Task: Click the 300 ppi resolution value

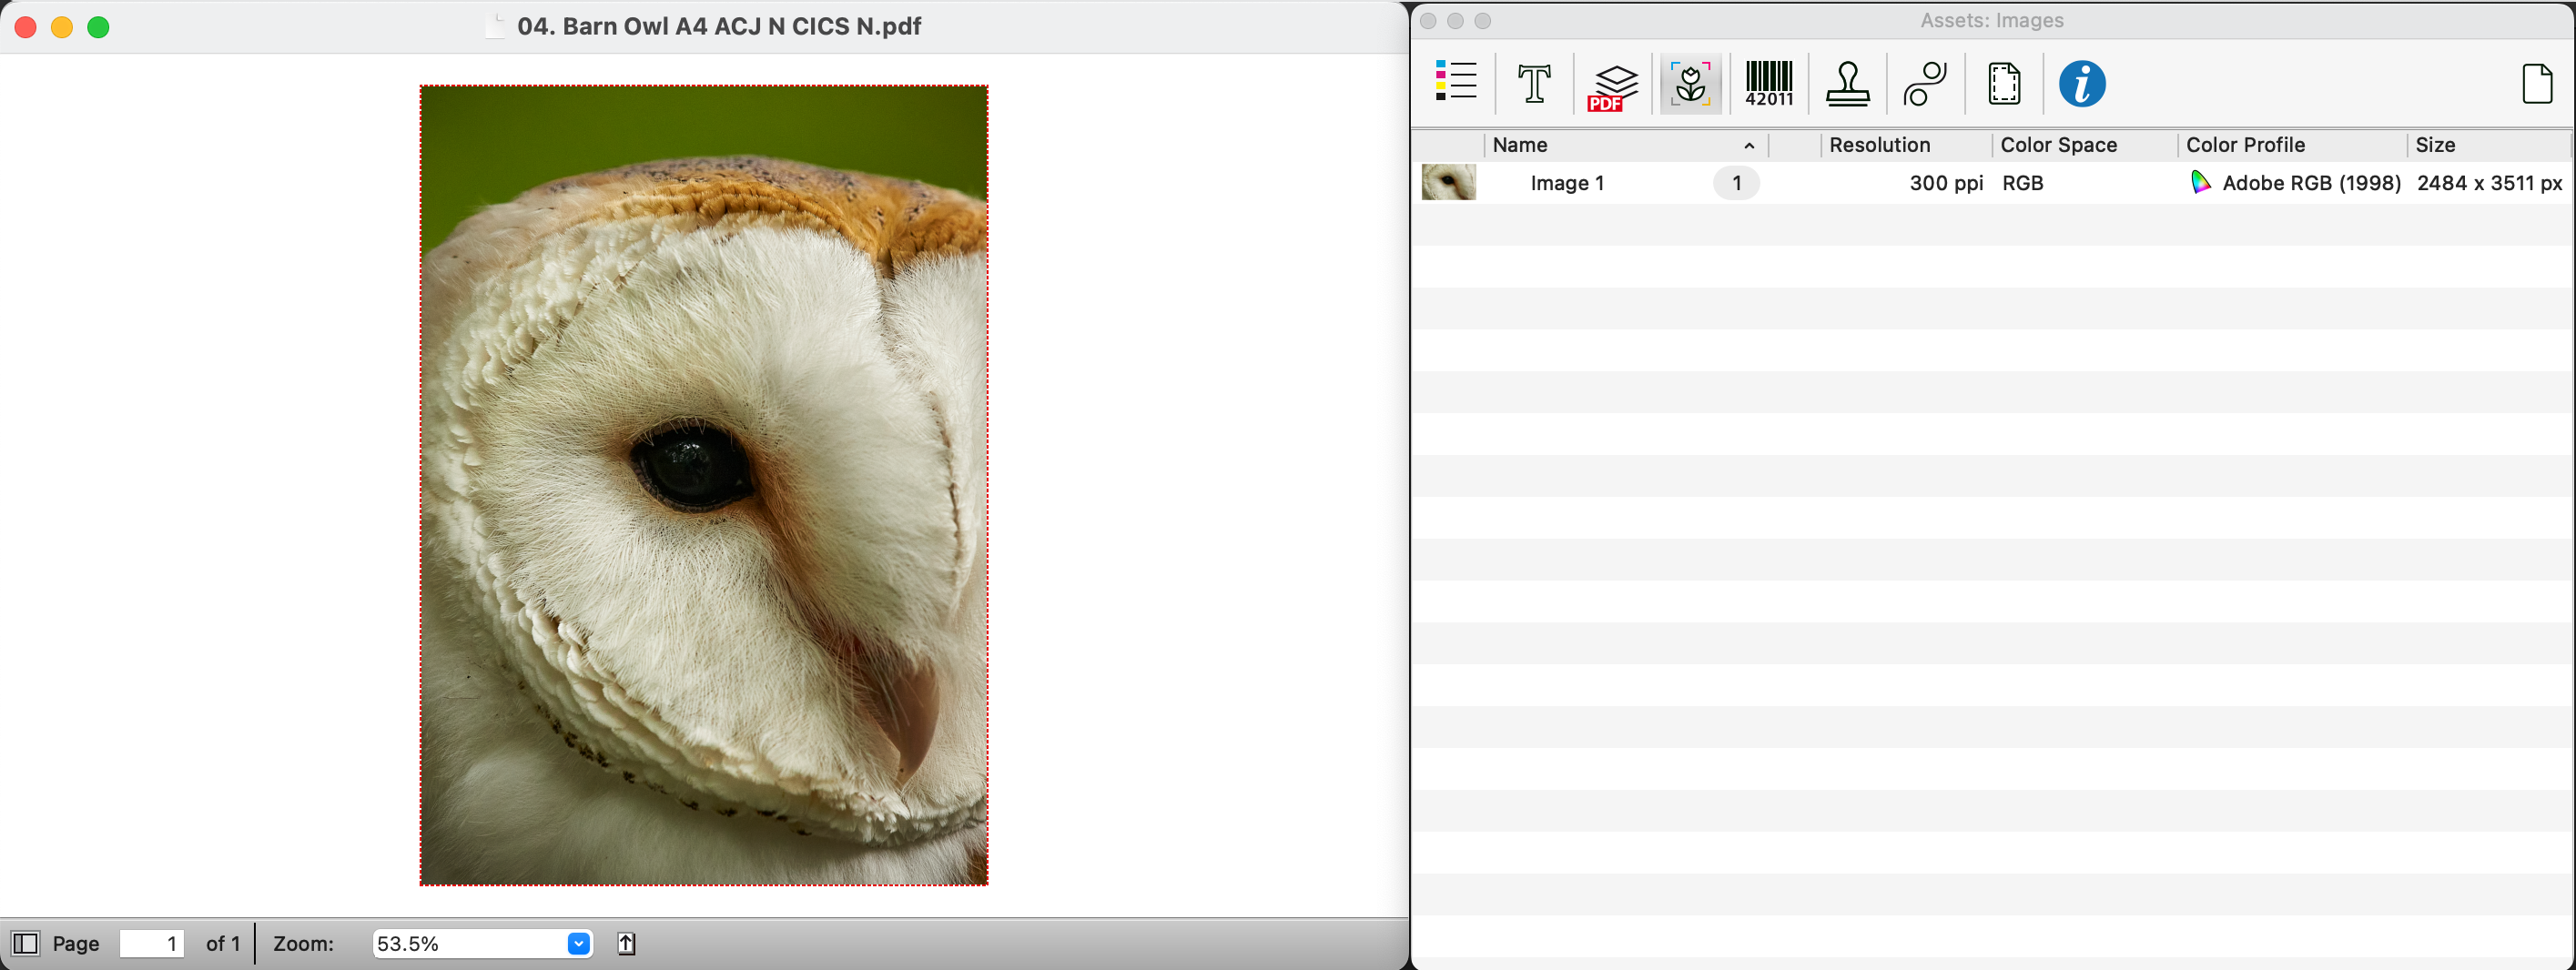Action: (x=1945, y=183)
